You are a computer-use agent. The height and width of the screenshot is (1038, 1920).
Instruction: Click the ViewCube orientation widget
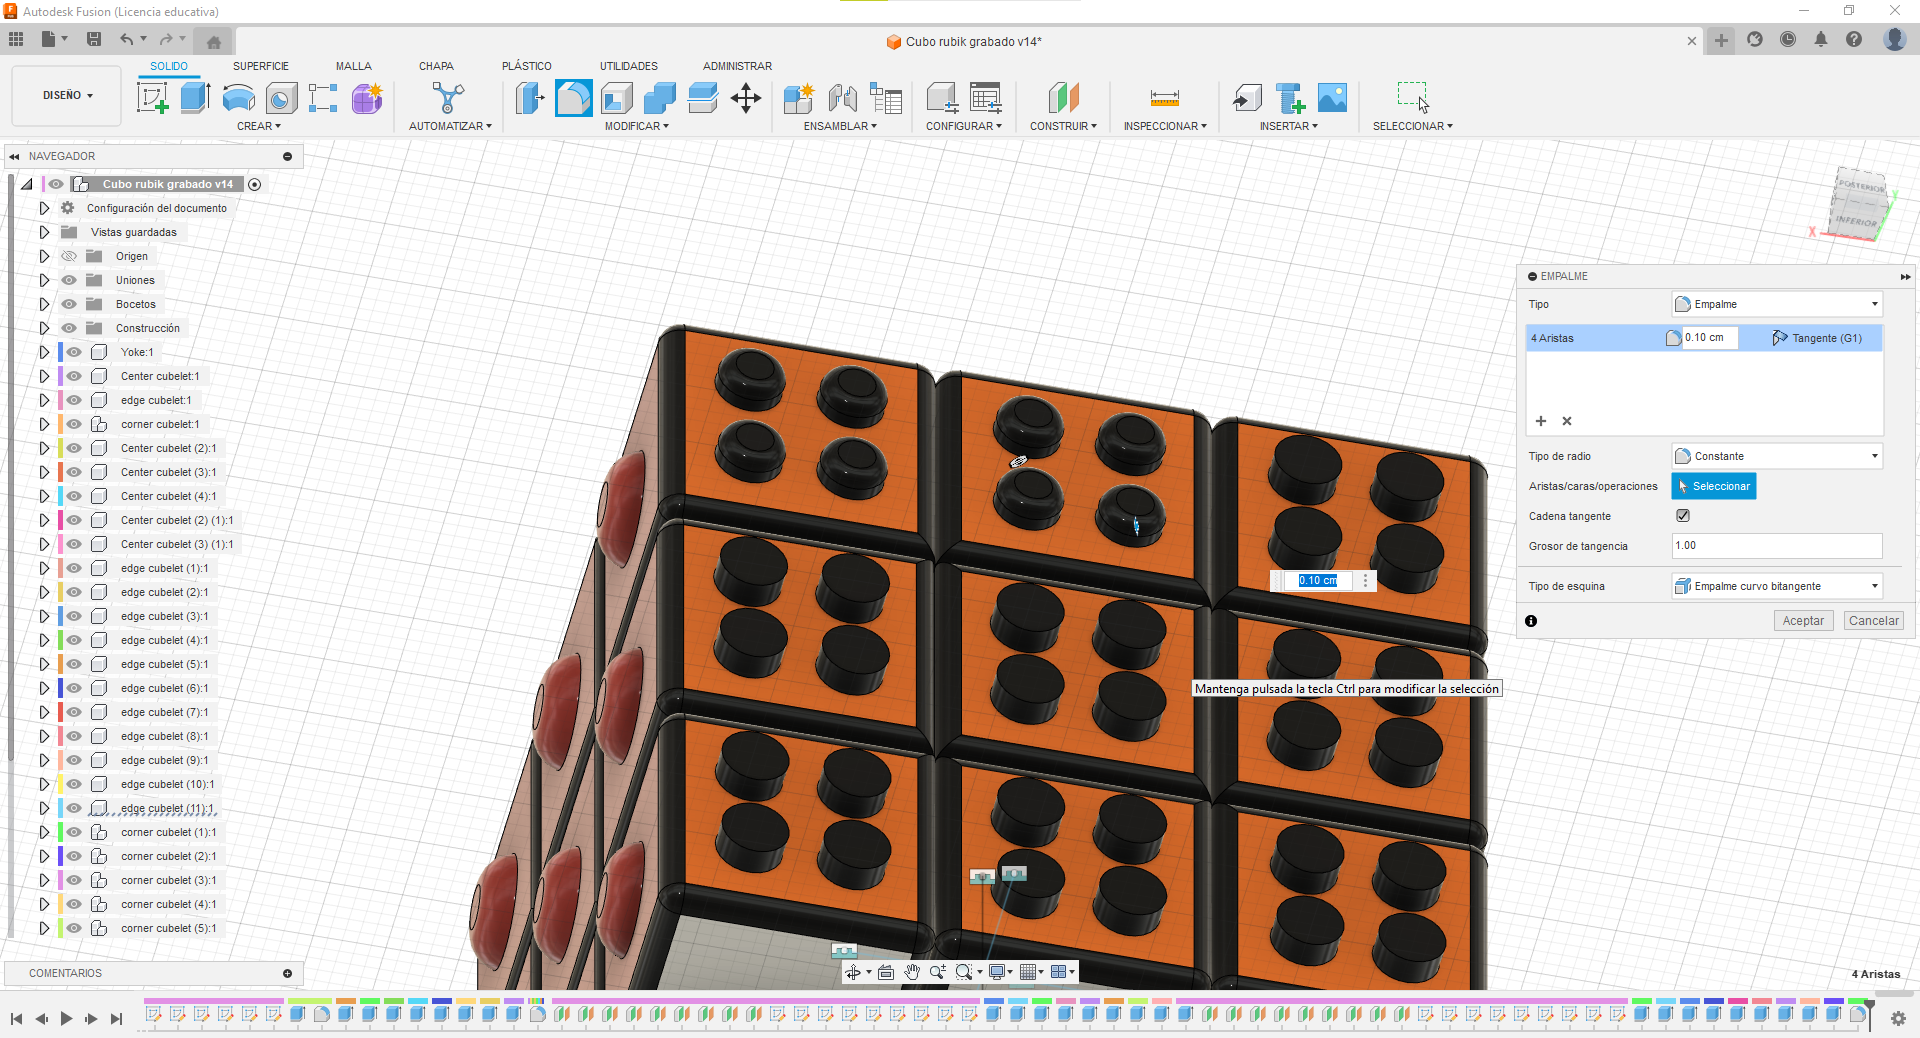click(x=1859, y=205)
